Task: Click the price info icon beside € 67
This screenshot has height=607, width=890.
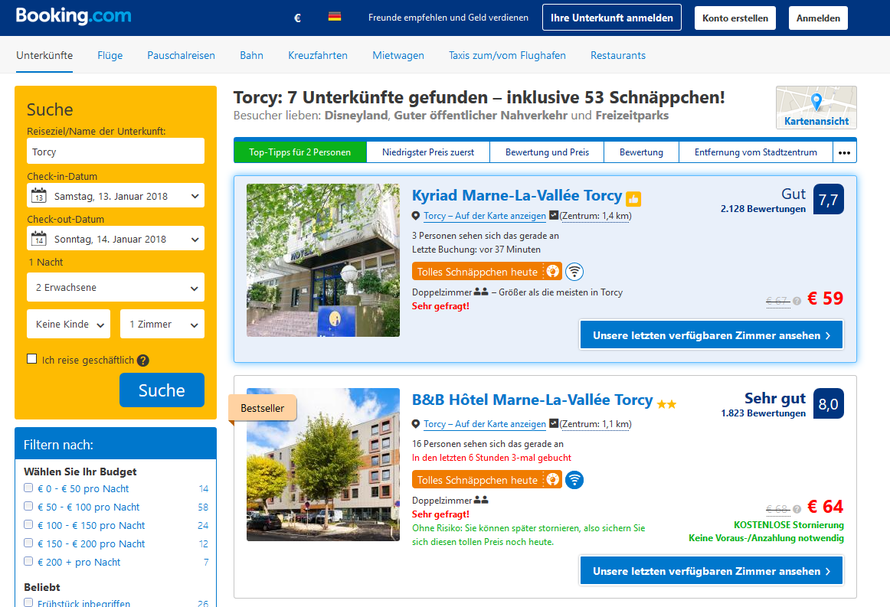Action: tap(797, 301)
